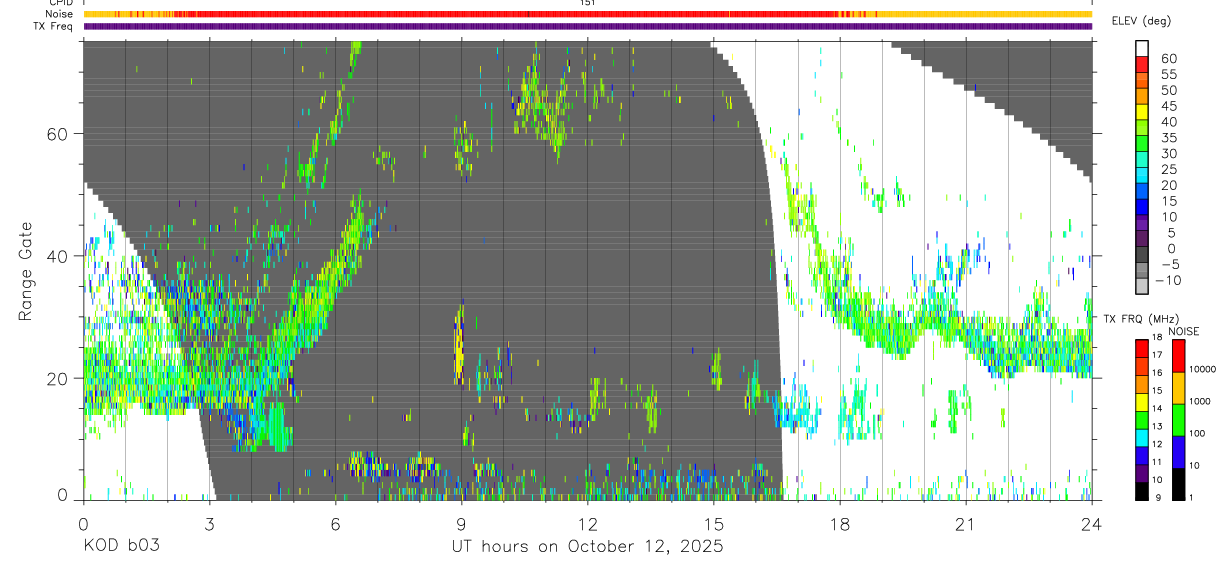Viewport: 1228px width, 567px height.
Task: Click the purple TX Freq status bar
Action: point(588,26)
